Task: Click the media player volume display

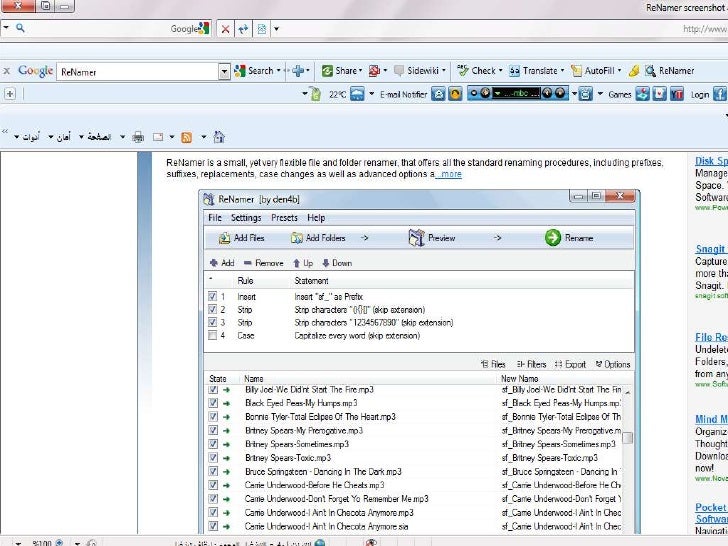Action: (516, 94)
